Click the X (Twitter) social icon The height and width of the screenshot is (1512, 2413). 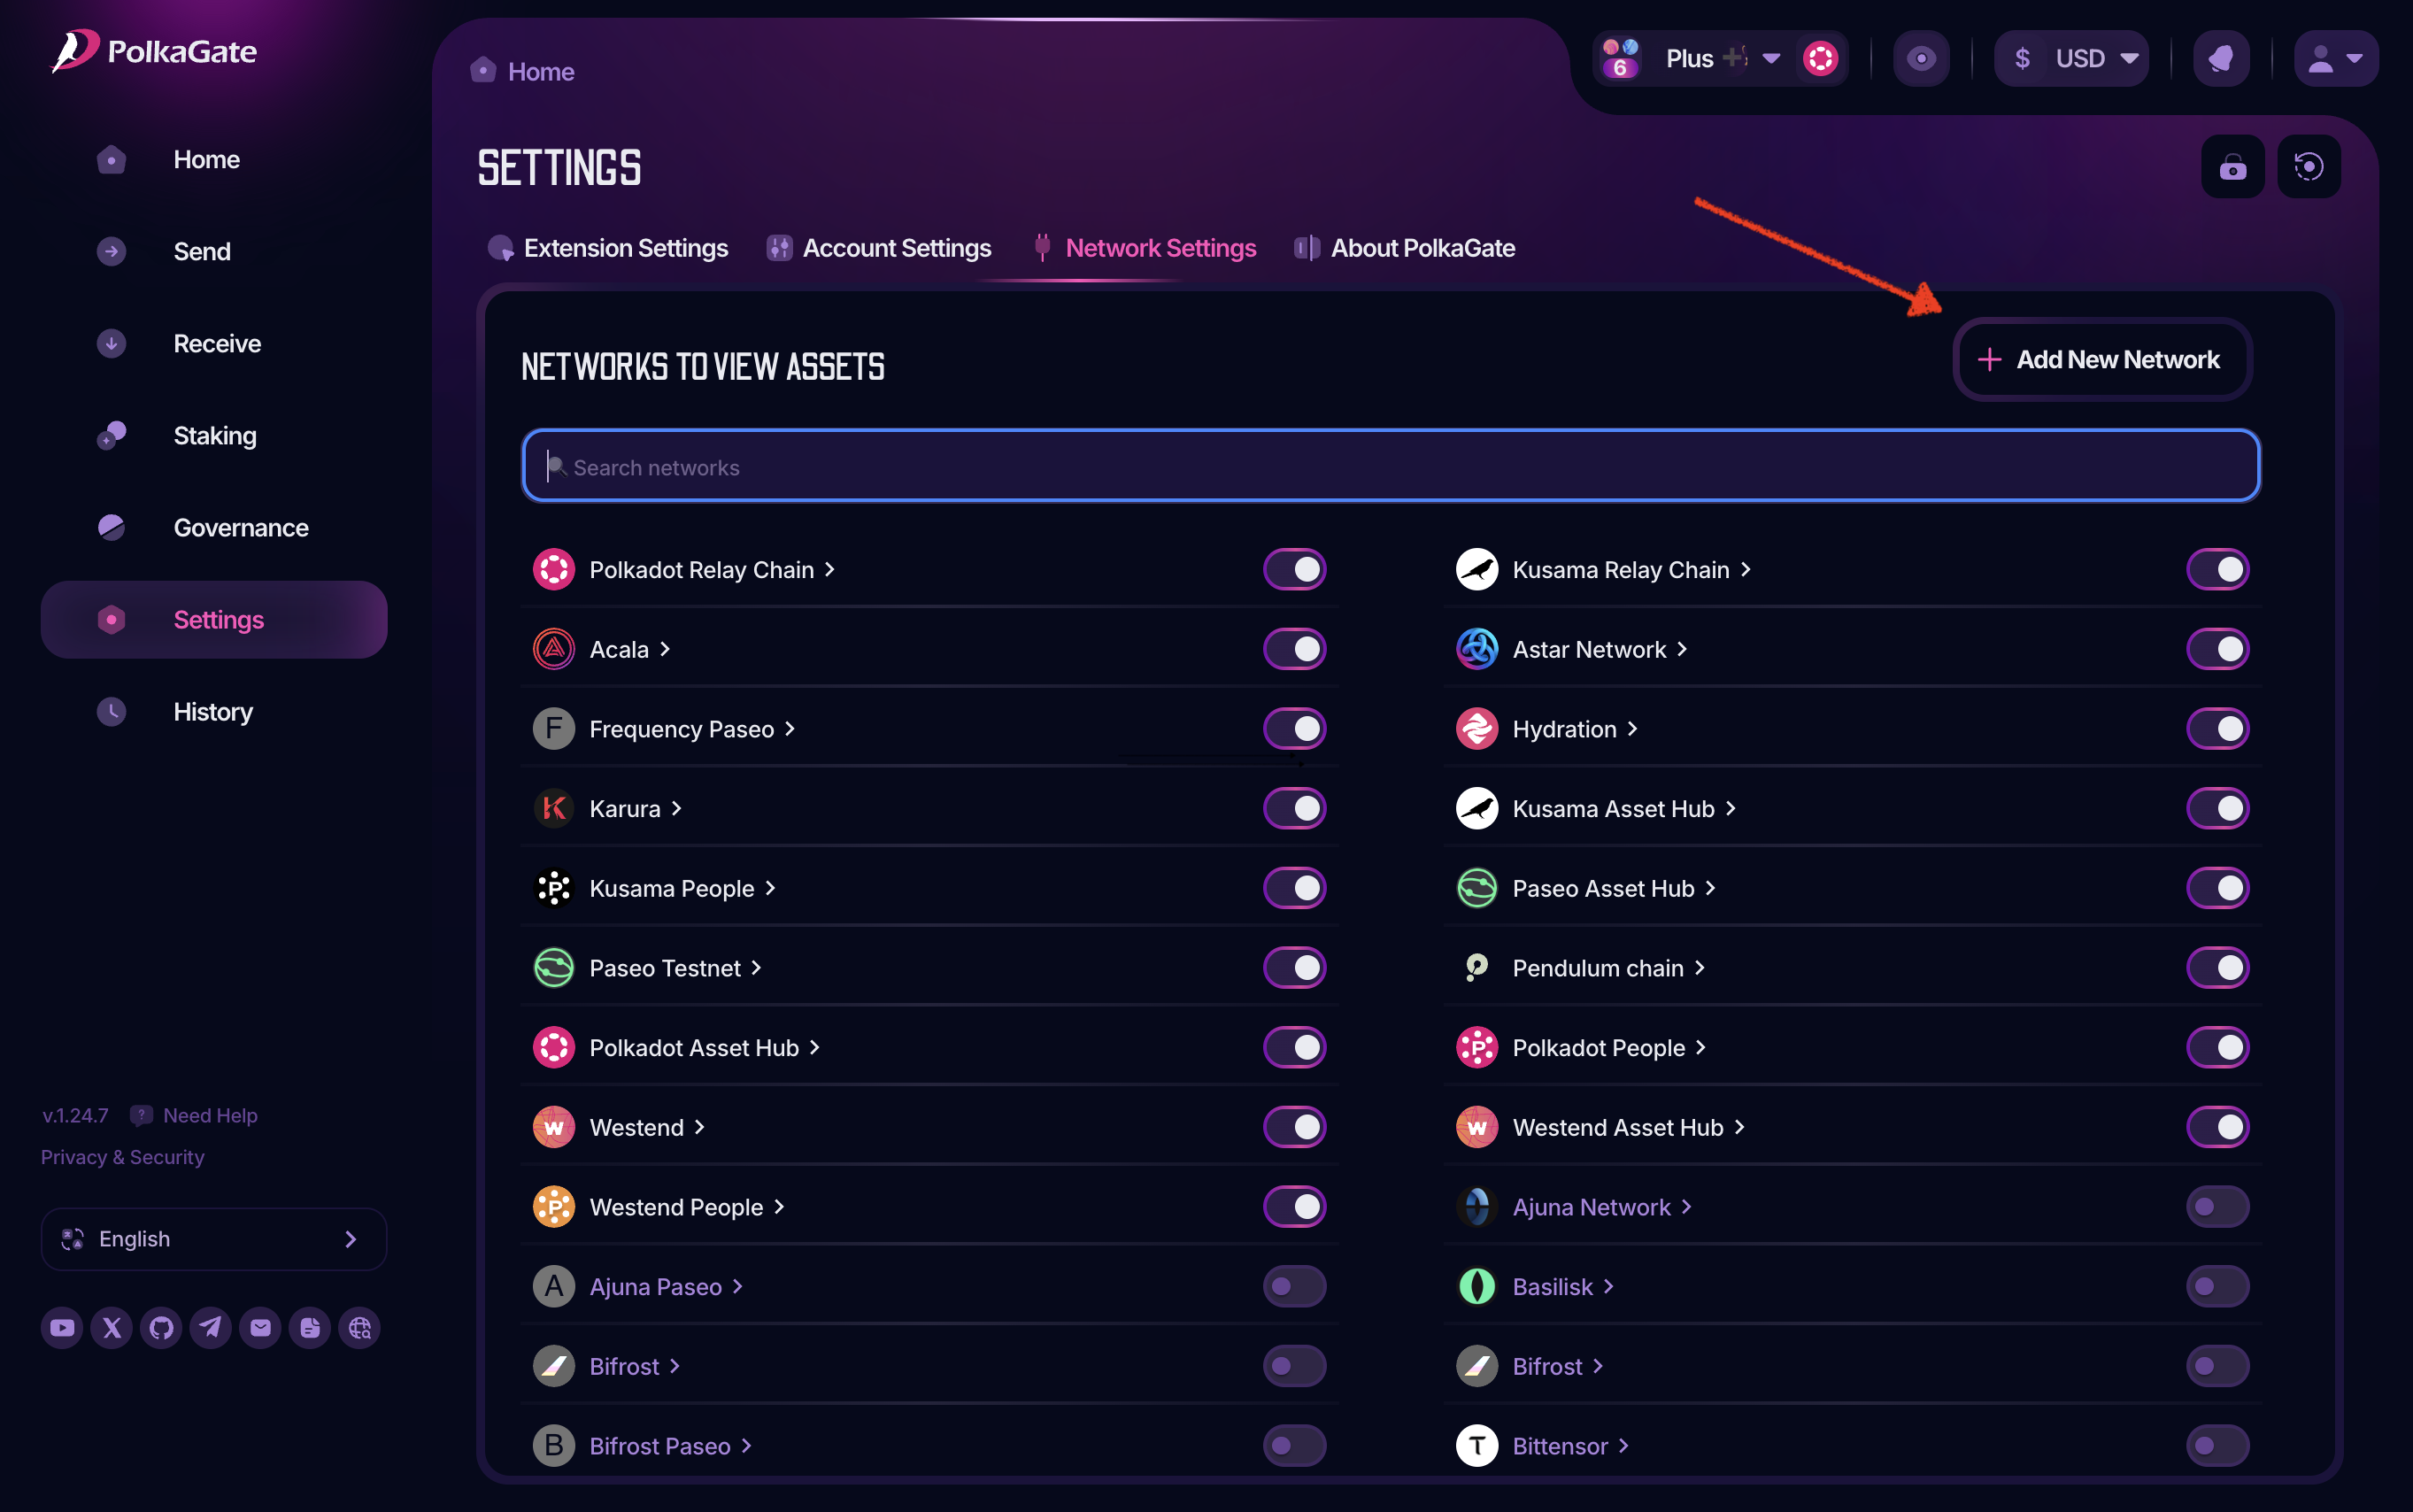pyautogui.click(x=112, y=1328)
